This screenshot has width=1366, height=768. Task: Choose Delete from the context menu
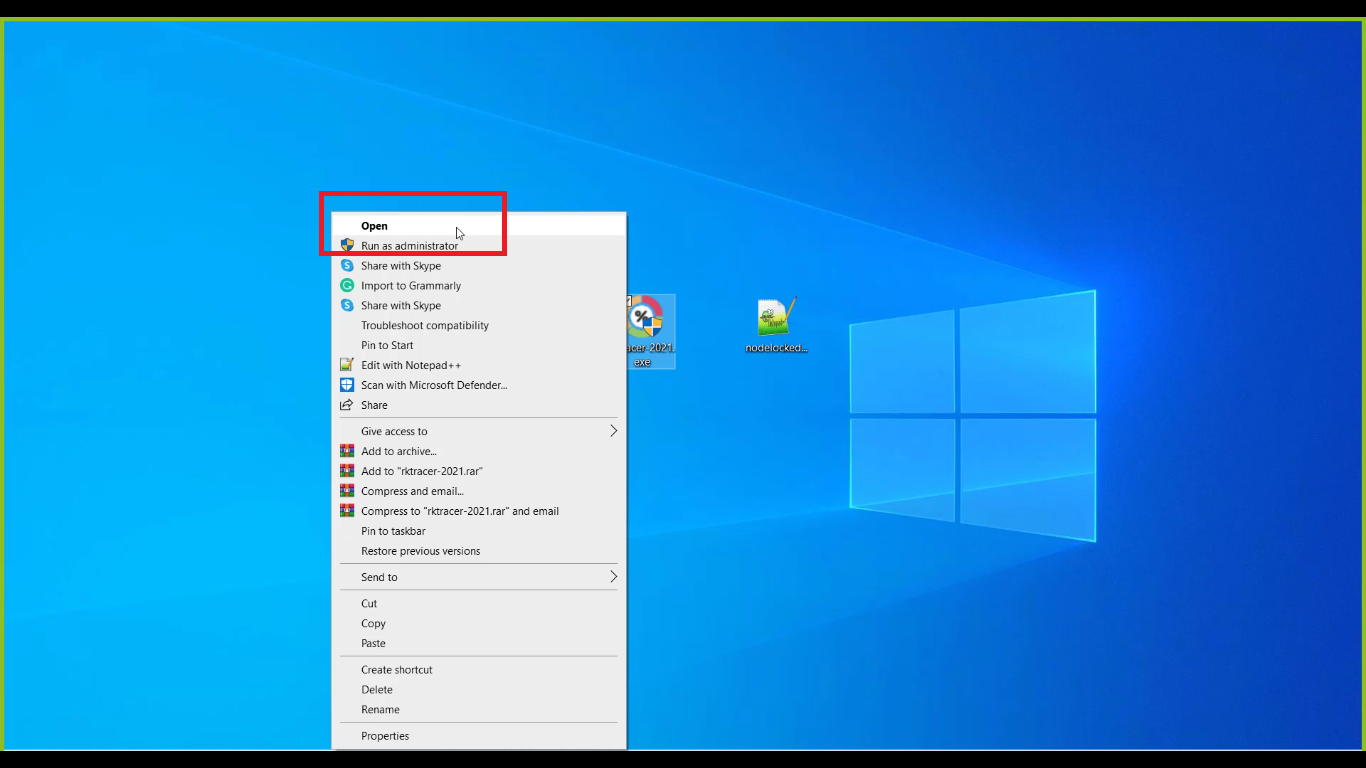[479, 690]
